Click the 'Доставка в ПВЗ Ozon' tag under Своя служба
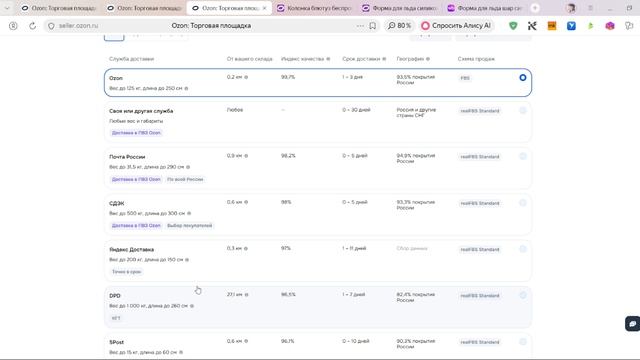This screenshot has height=360, width=640. click(x=136, y=133)
